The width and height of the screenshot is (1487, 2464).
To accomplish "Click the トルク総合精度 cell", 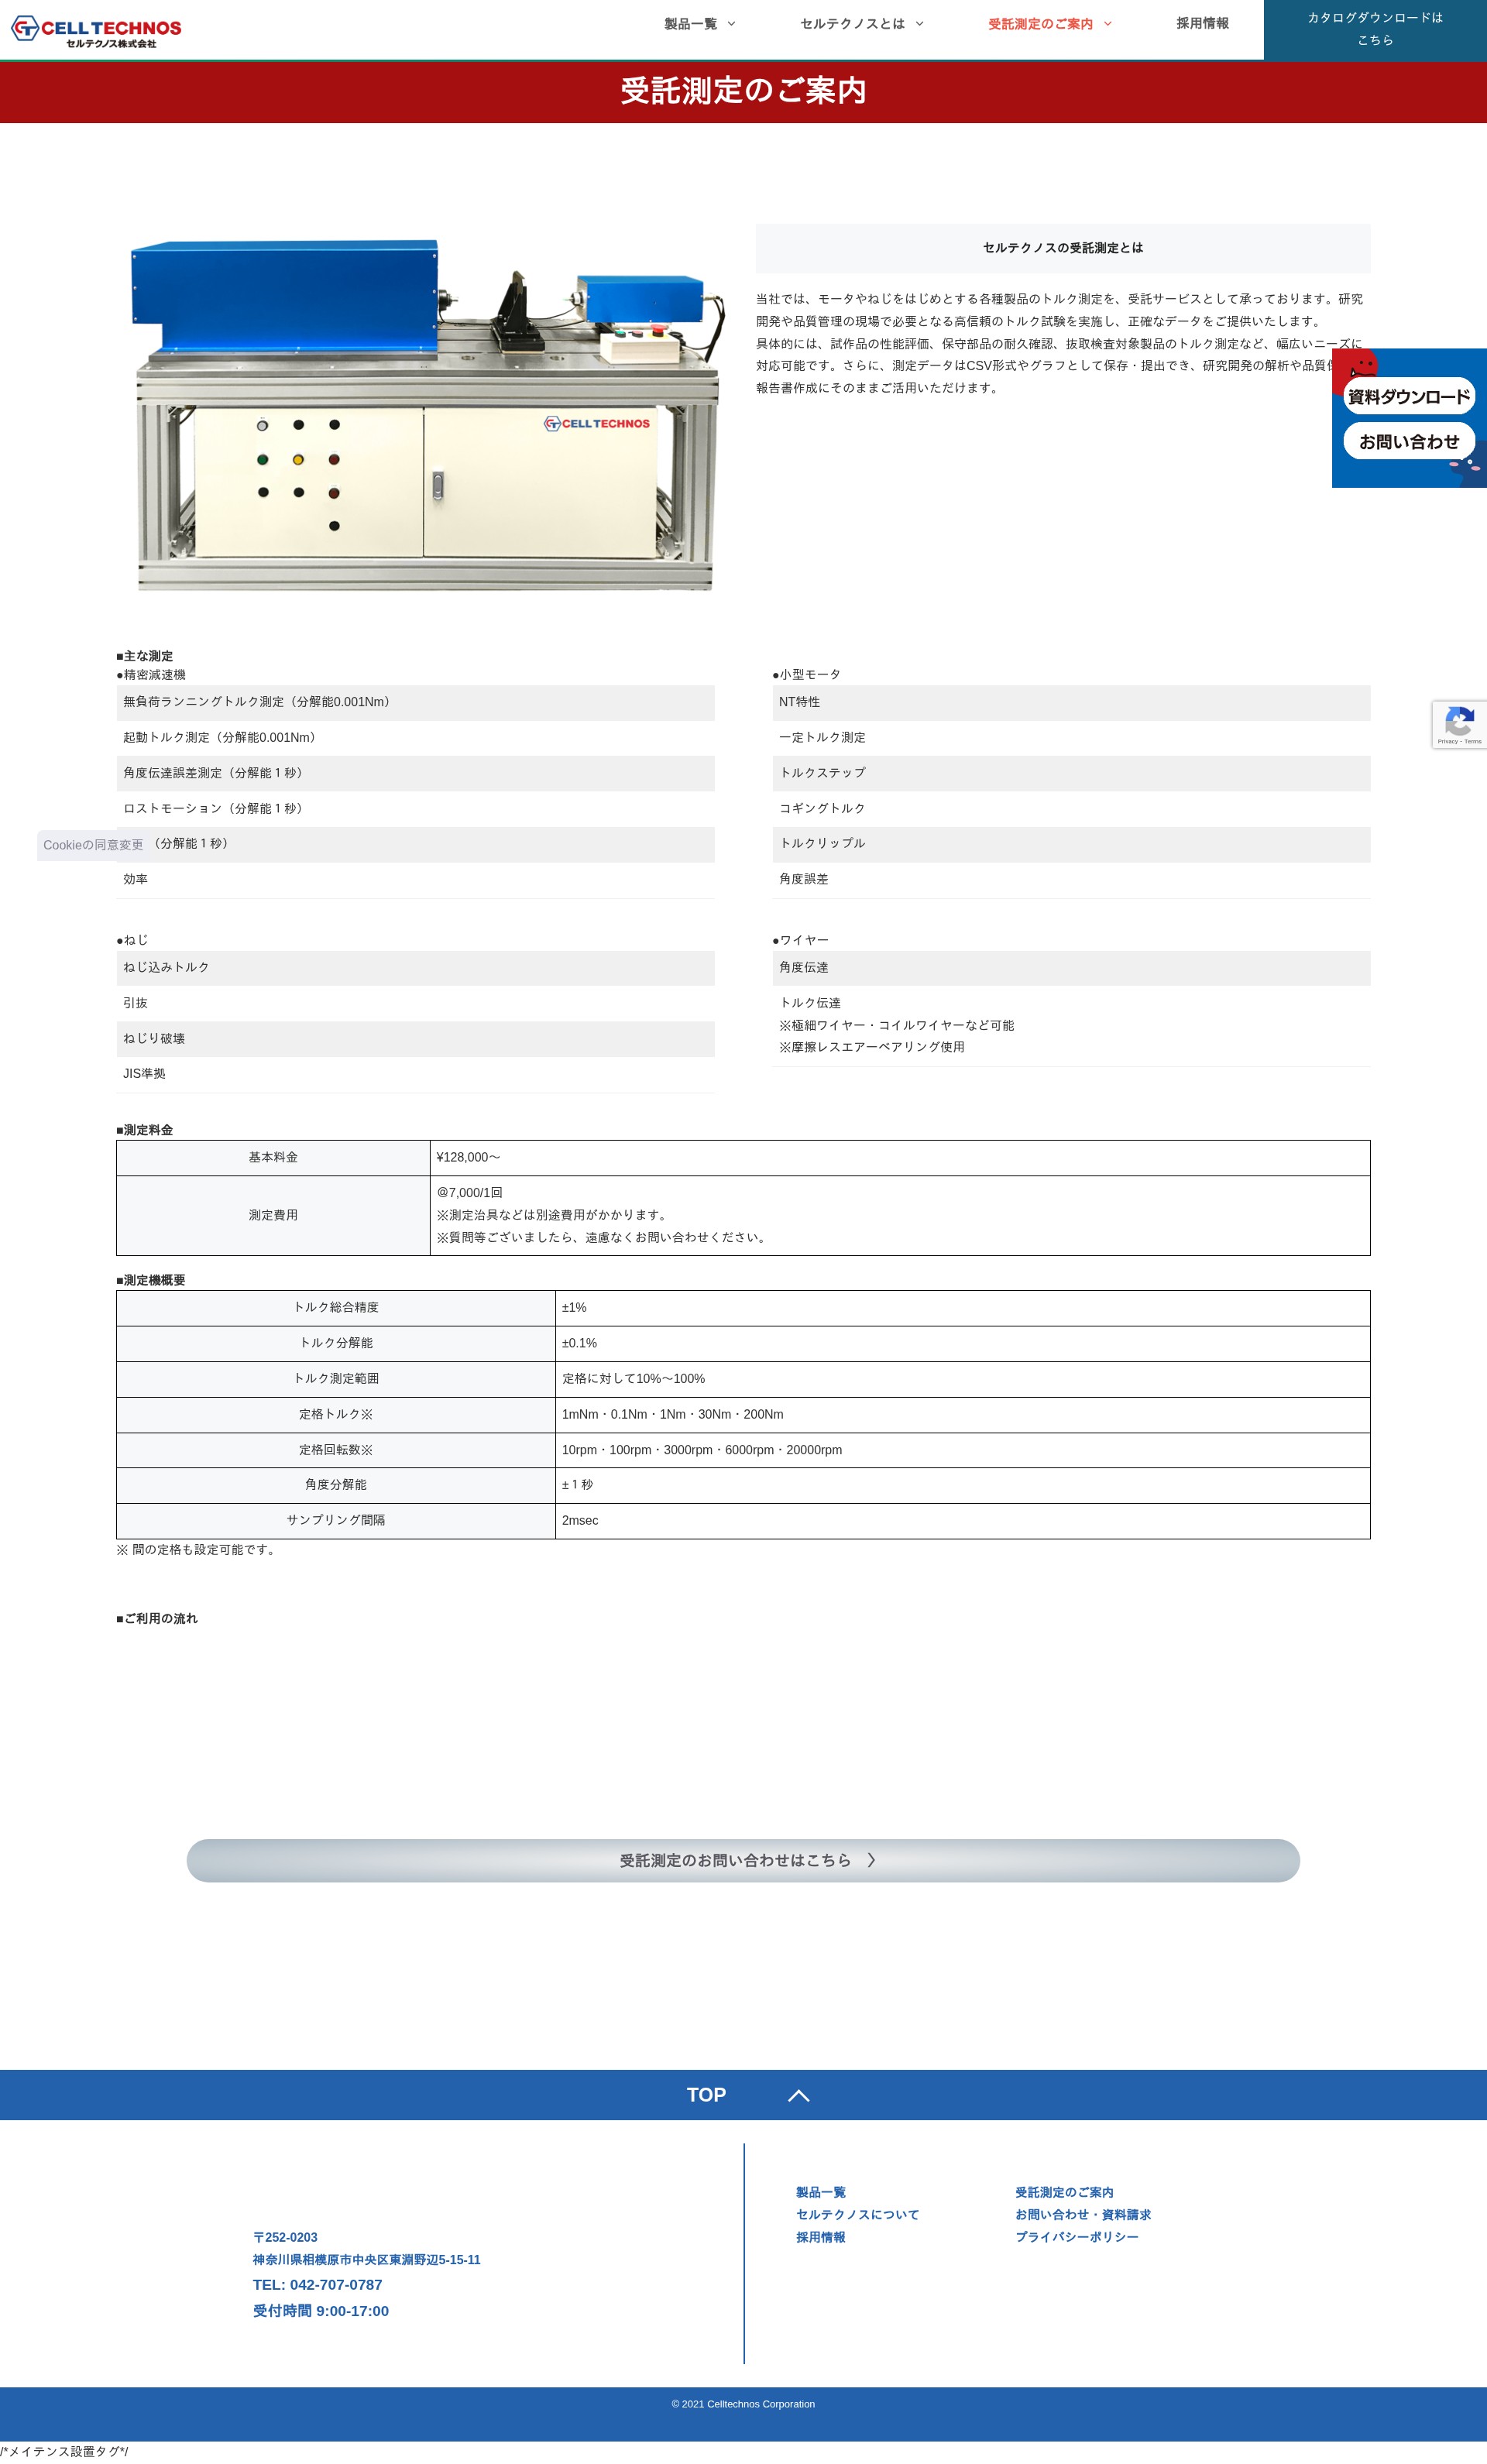I will click(x=336, y=1308).
